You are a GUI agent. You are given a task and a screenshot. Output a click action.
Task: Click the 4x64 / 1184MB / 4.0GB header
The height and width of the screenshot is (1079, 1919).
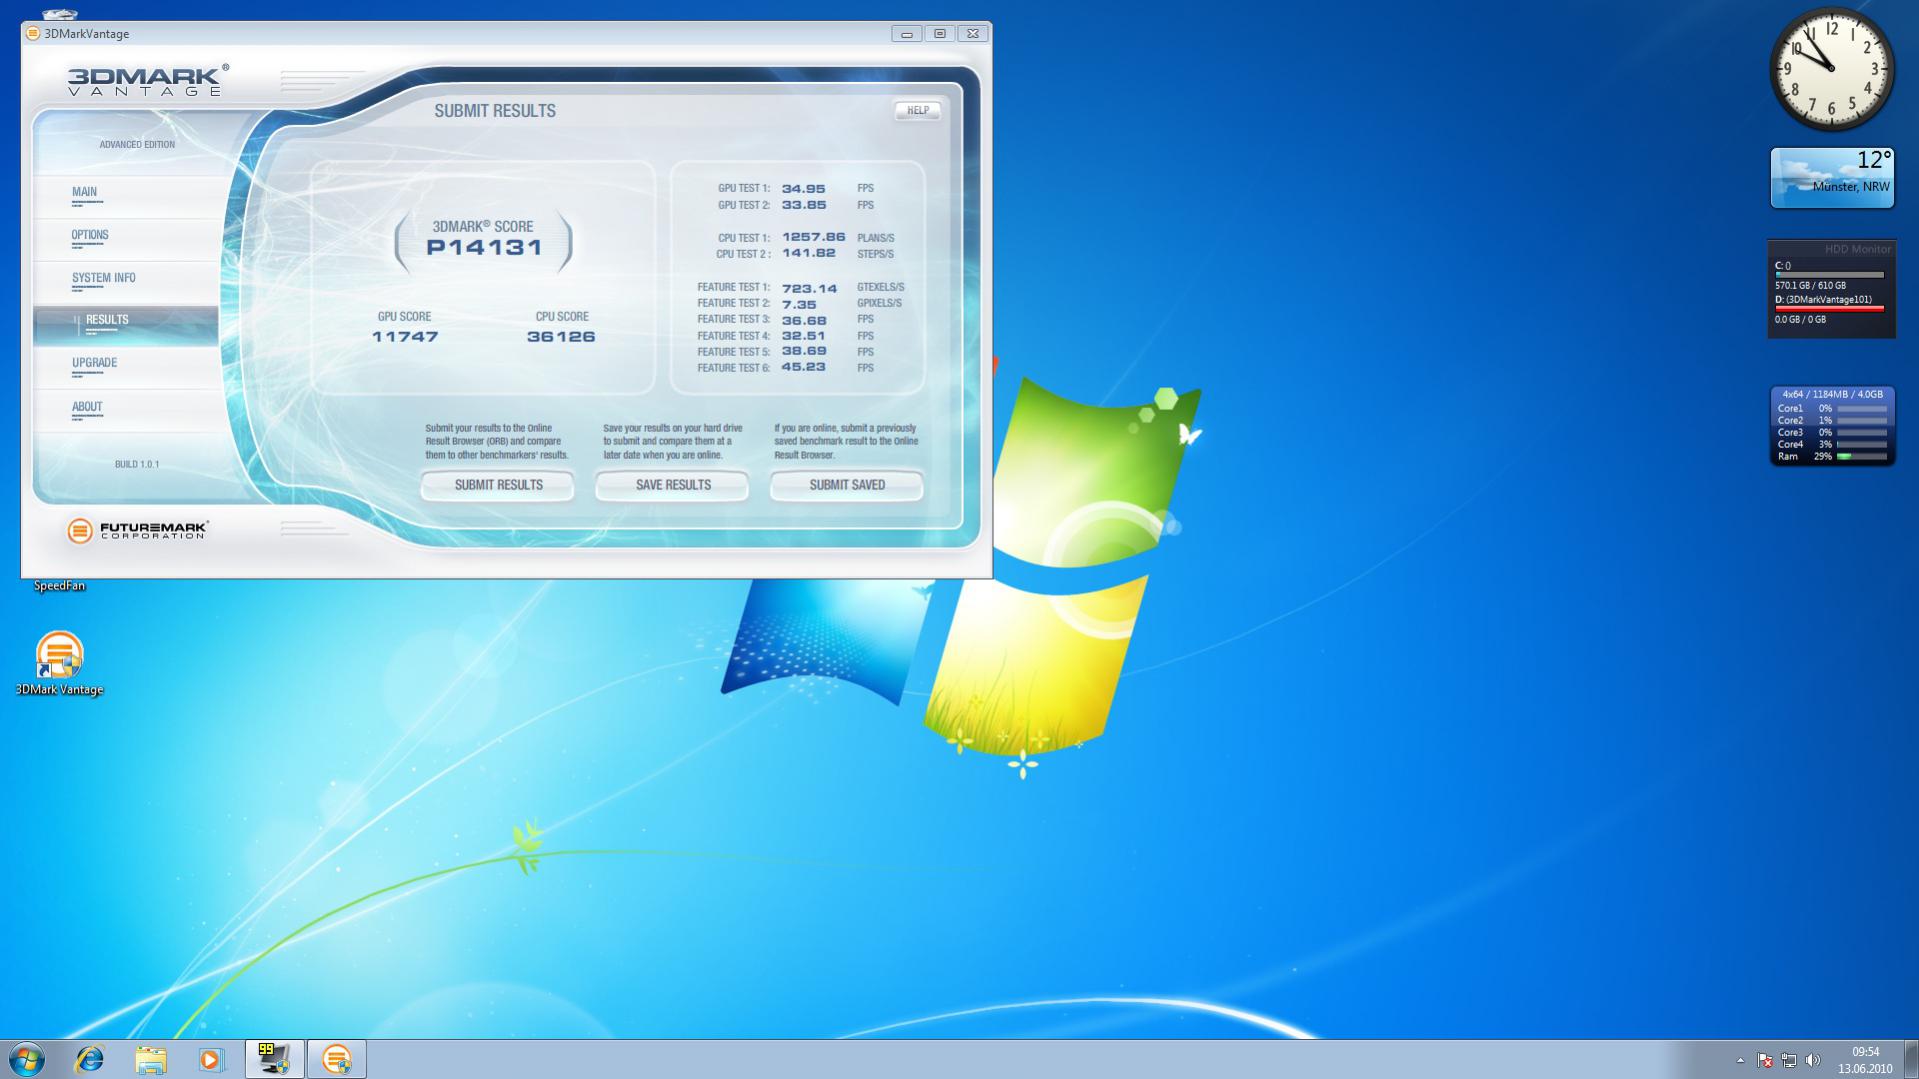point(1832,395)
